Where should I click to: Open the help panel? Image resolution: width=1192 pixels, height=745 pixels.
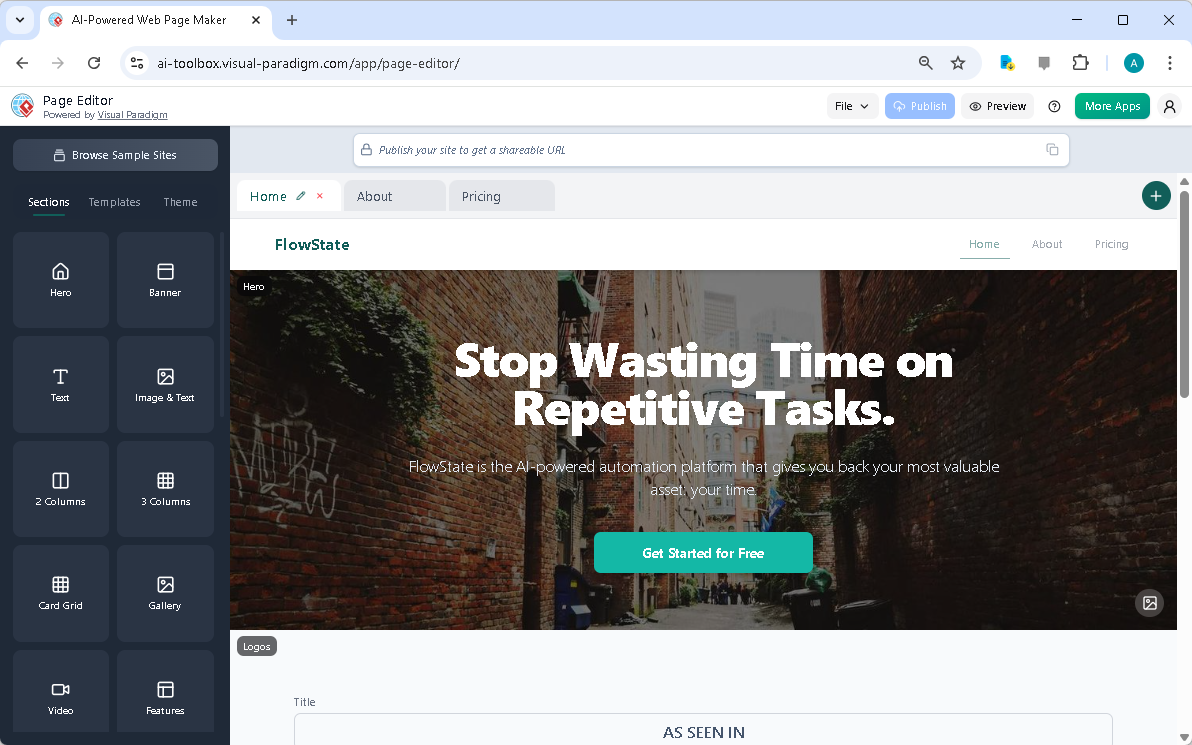click(1054, 106)
